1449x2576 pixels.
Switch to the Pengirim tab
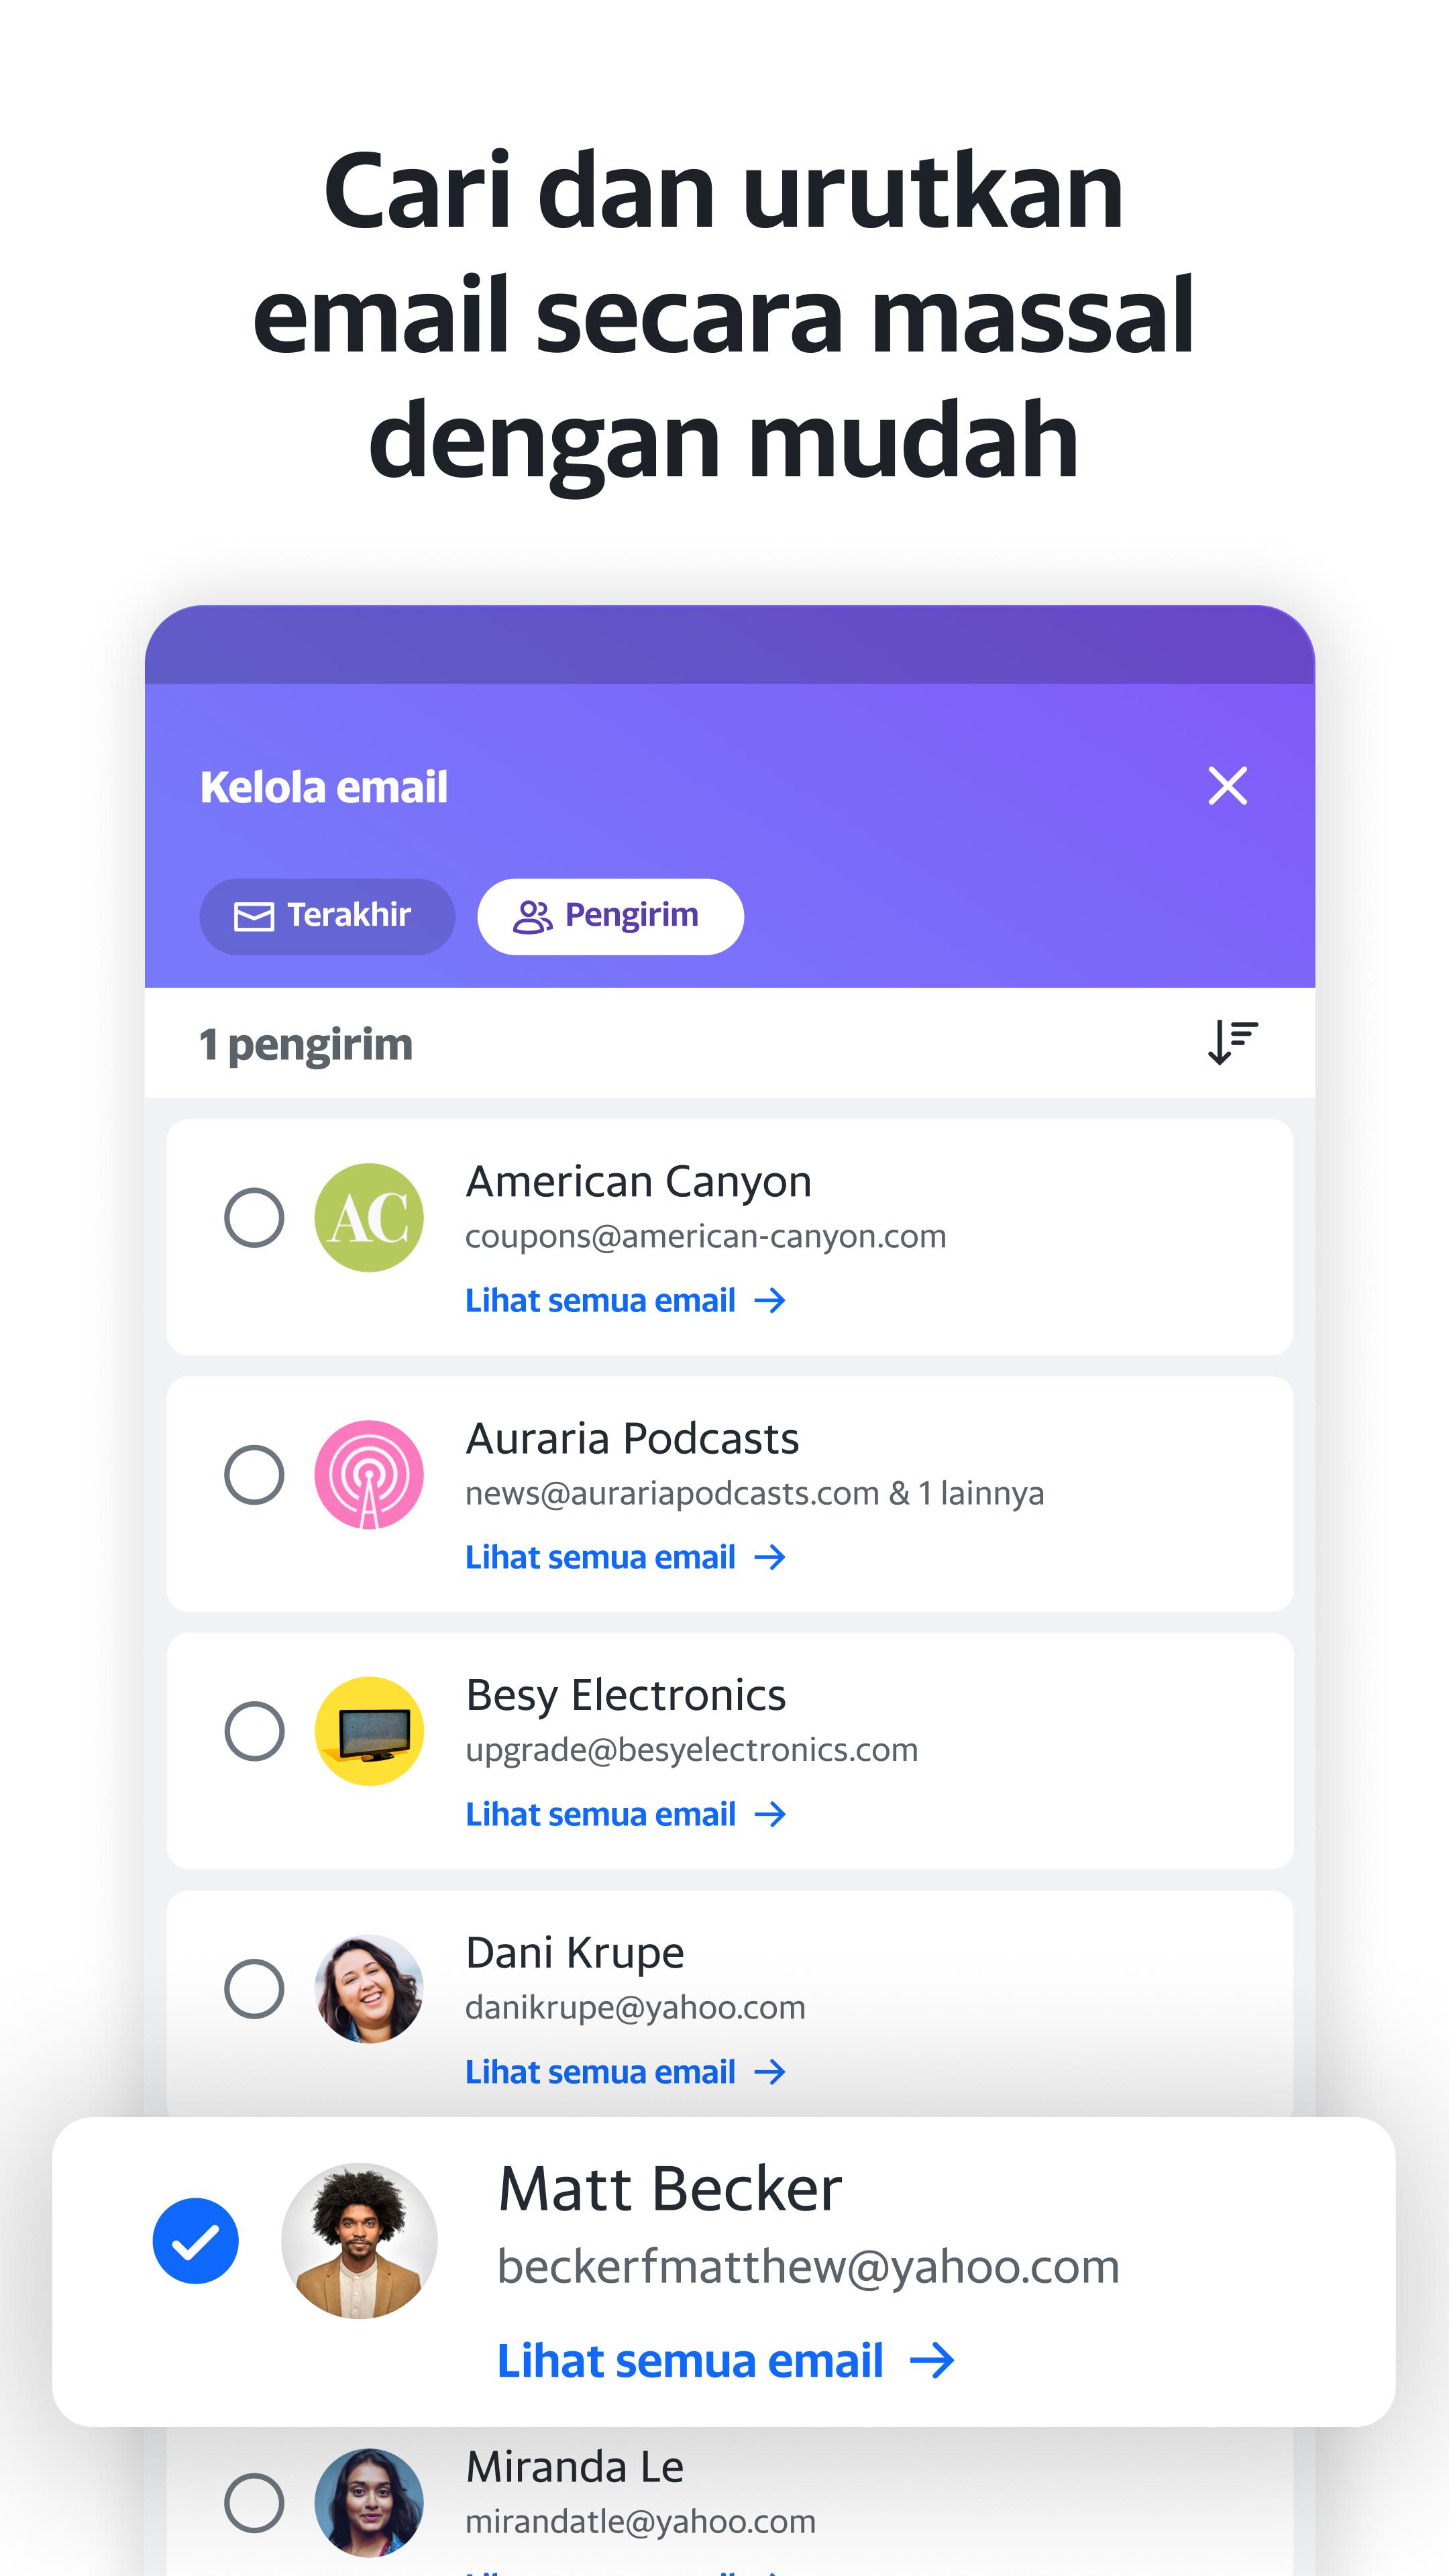(x=610, y=916)
